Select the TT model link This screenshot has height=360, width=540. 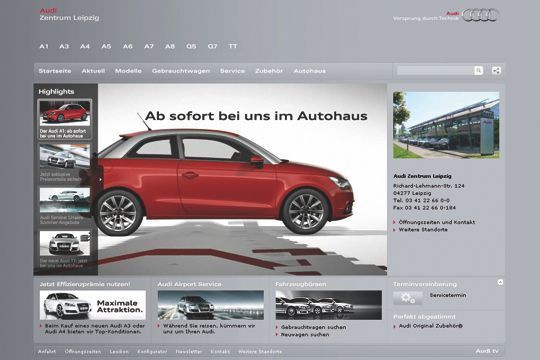[233, 46]
